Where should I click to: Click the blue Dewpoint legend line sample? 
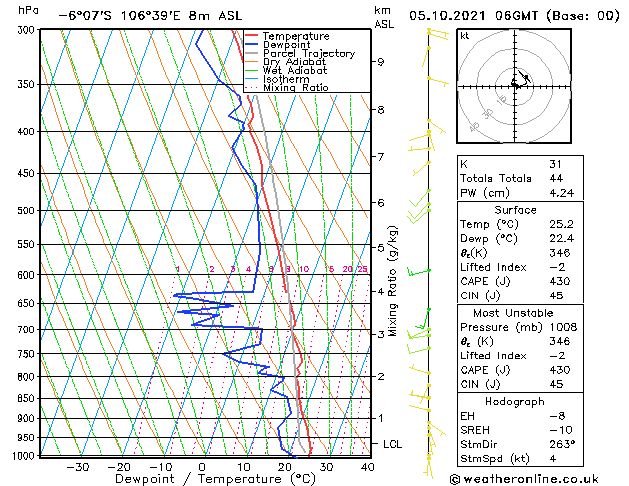252,45
